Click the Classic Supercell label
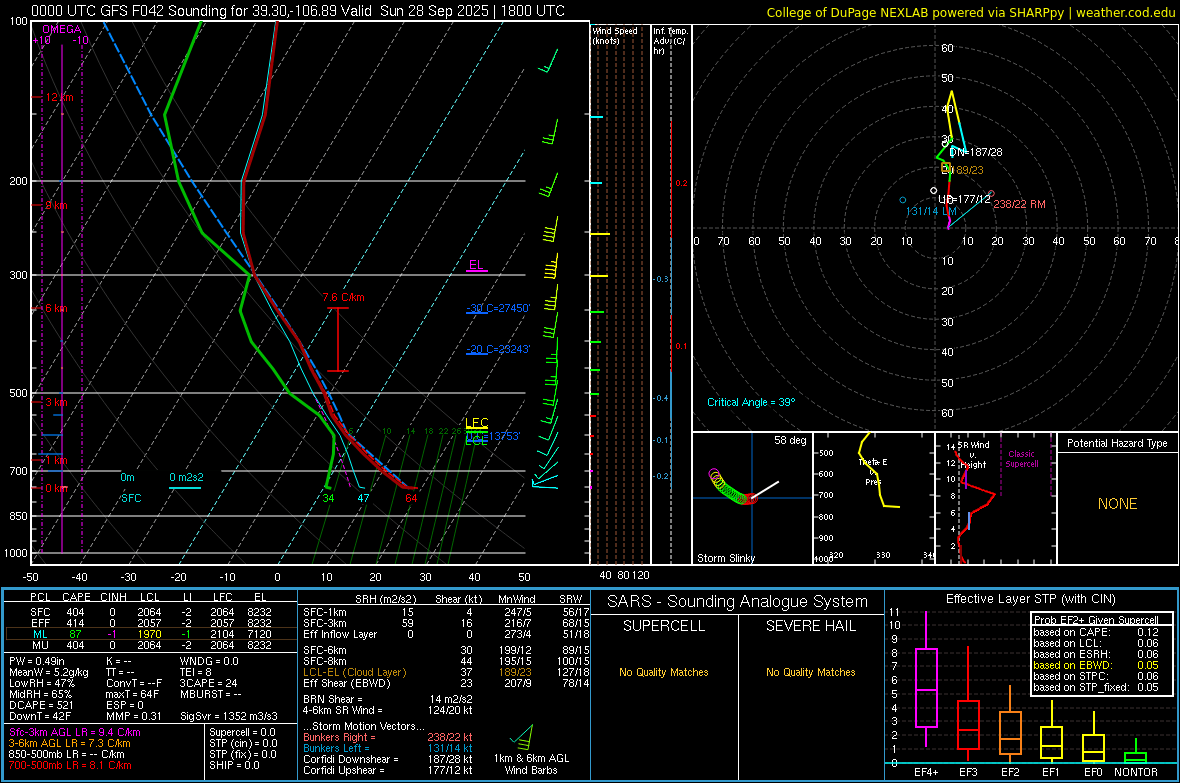1180x783 pixels. pyautogui.click(x=1021, y=459)
